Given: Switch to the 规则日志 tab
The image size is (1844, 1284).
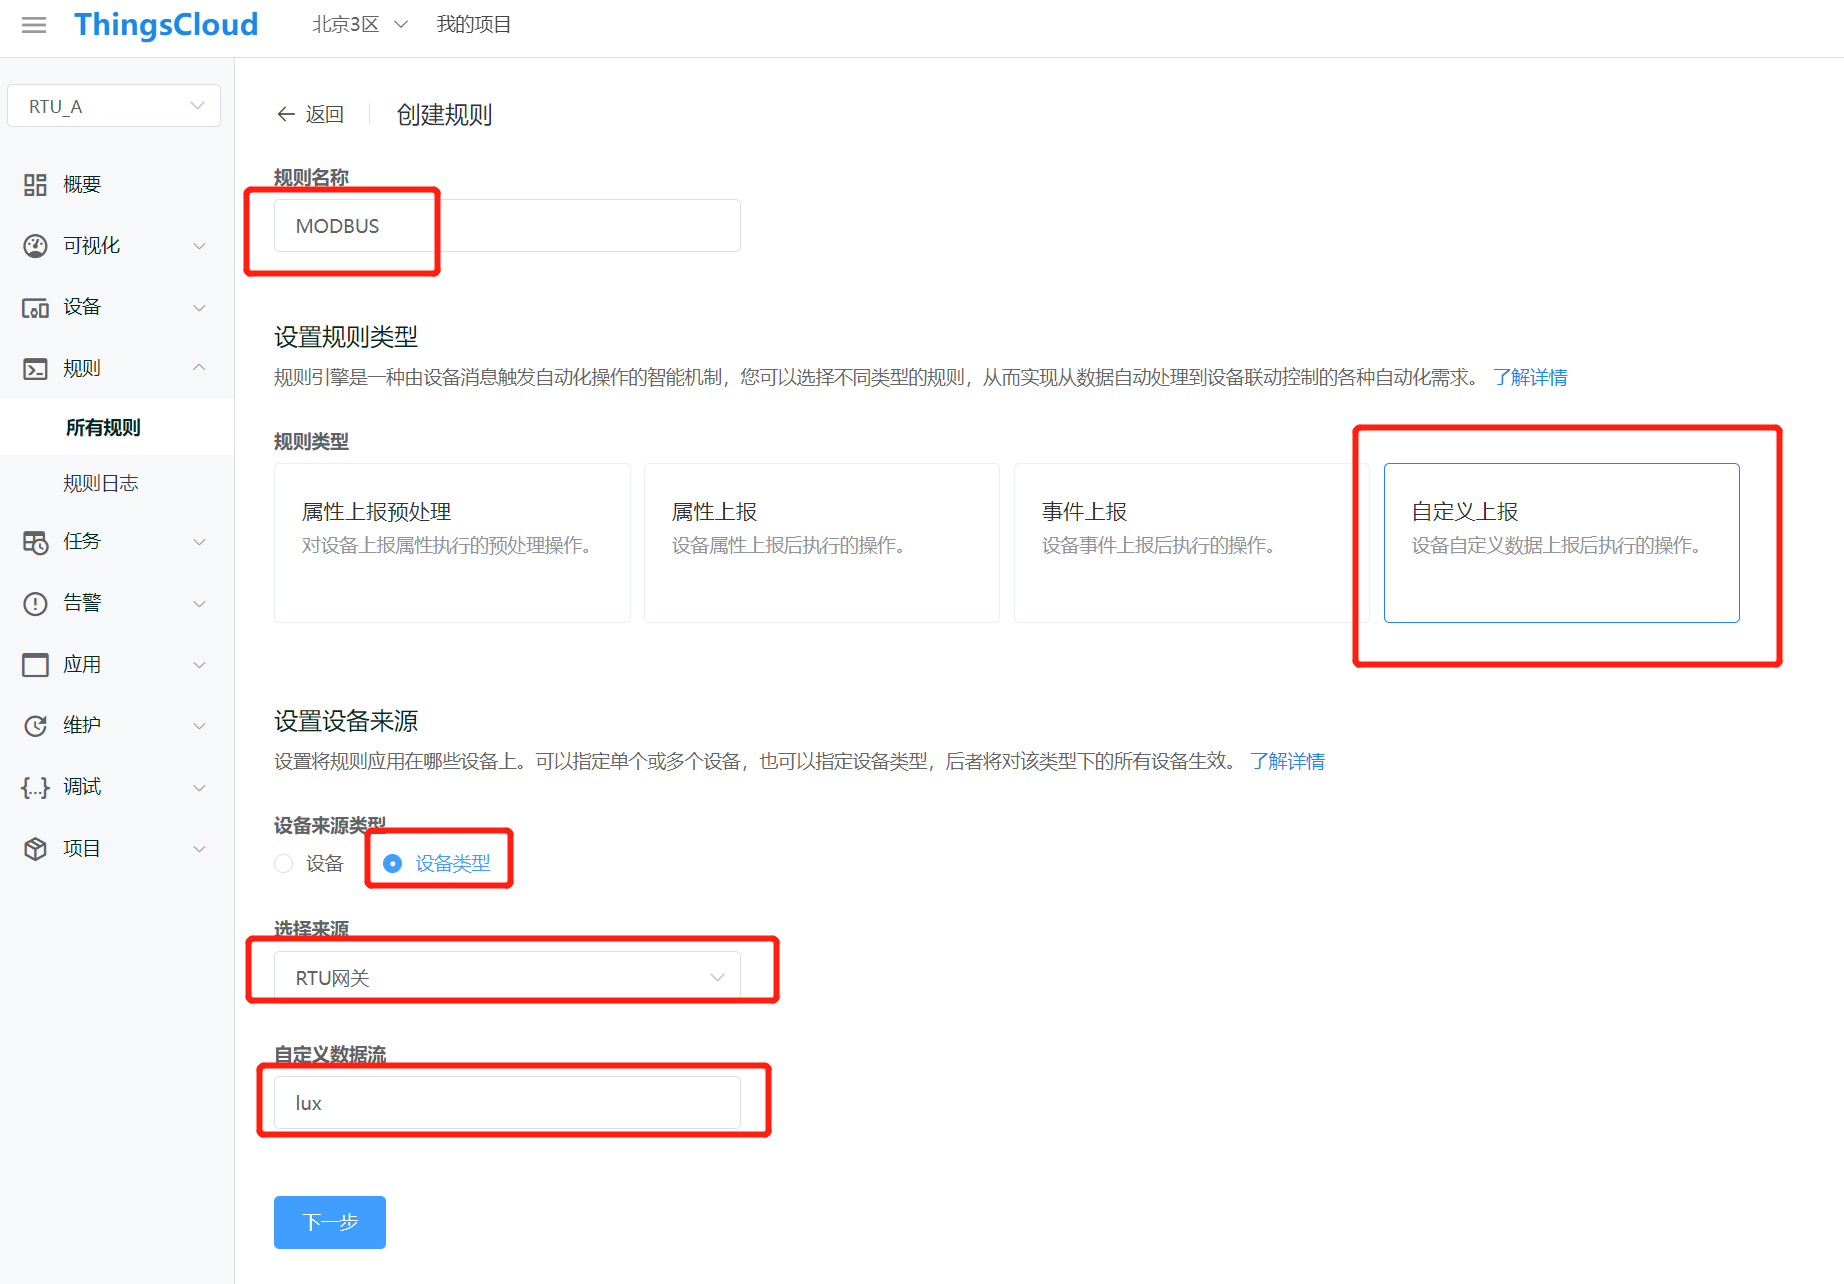Looking at the screenshot, I should (x=101, y=482).
